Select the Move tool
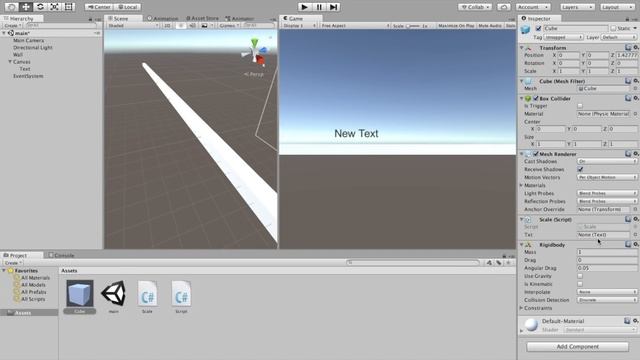This screenshot has height=360, width=640. (26, 7)
